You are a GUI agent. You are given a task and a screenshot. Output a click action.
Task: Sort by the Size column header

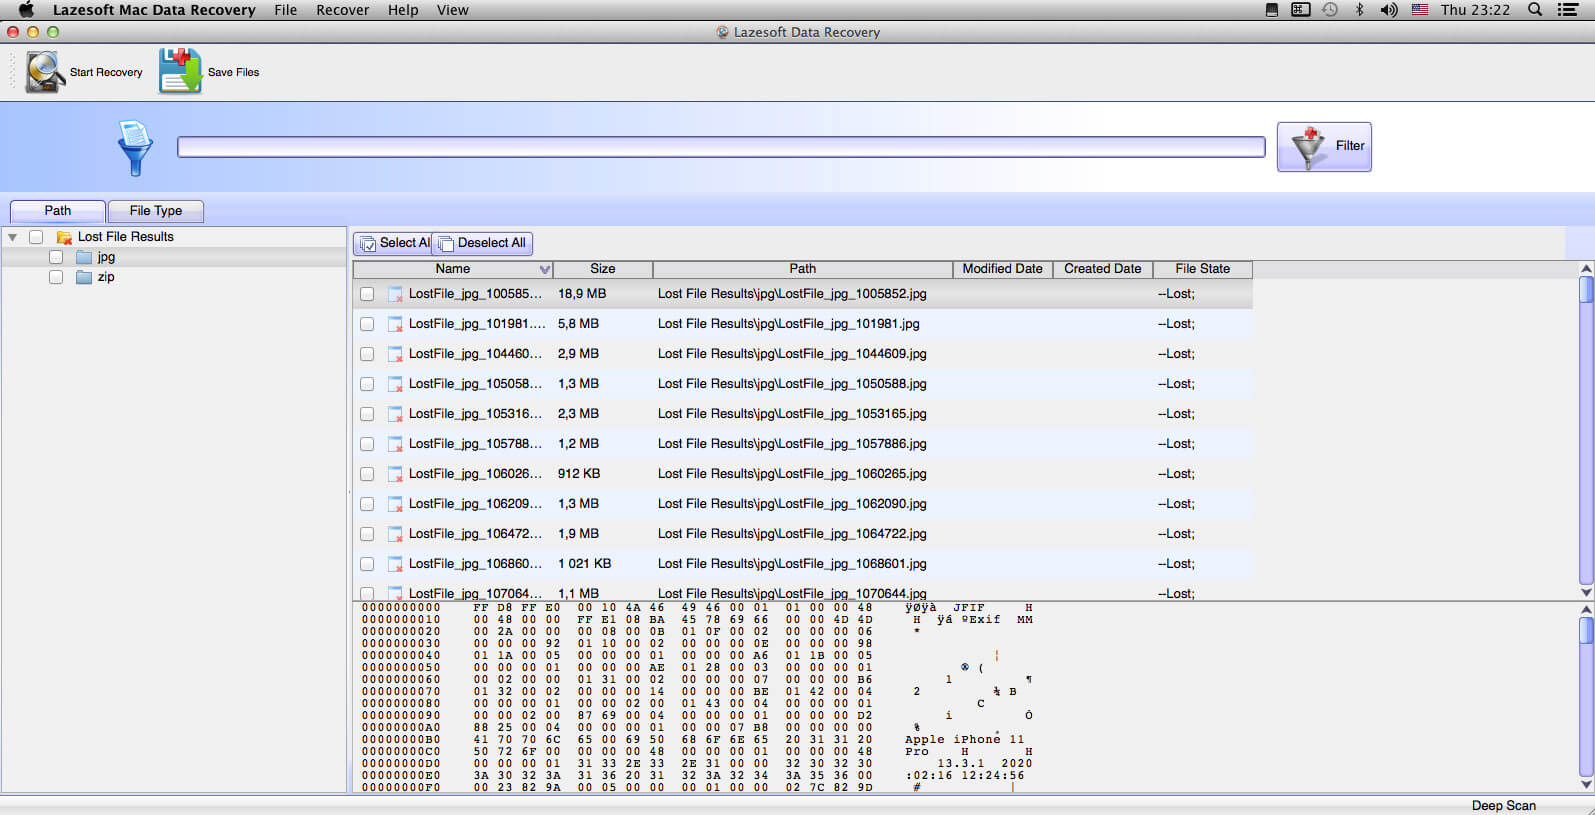(603, 269)
